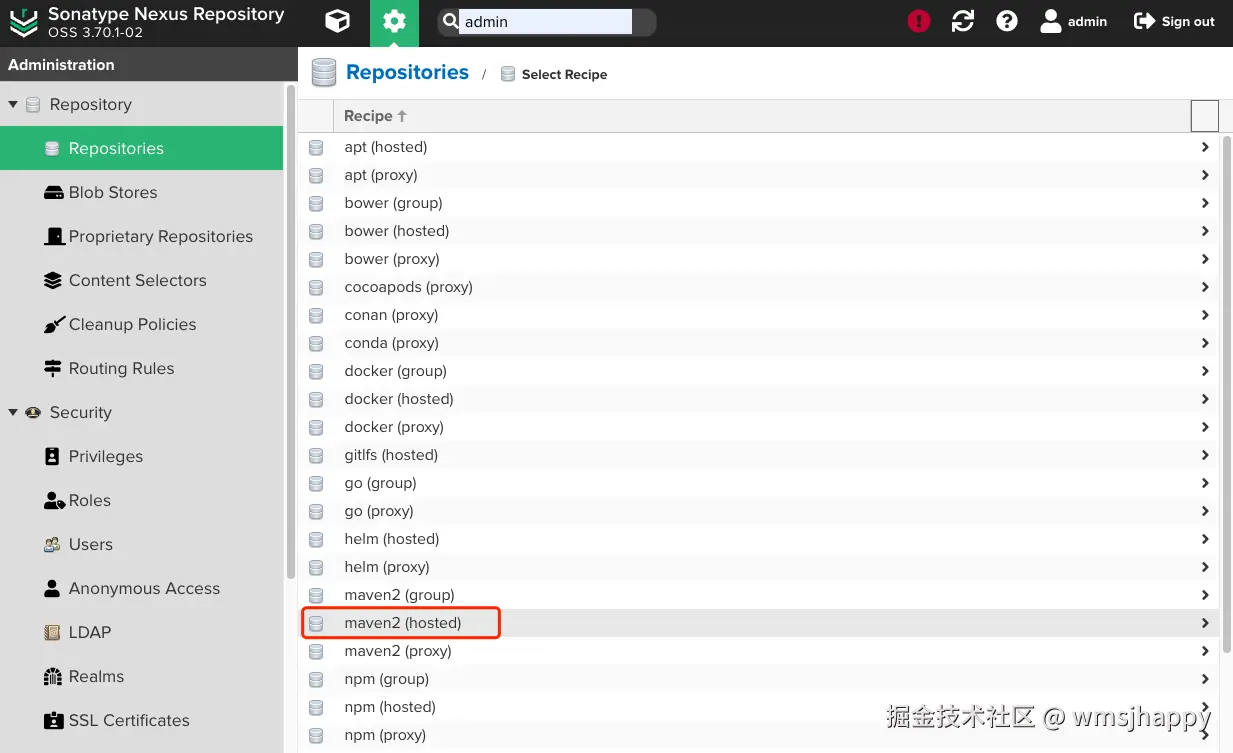The height and width of the screenshot is (753, 1233).
Task: Open SSL Certificates in the sidebar
Action: pyautogui.click(x=142, y=720)
